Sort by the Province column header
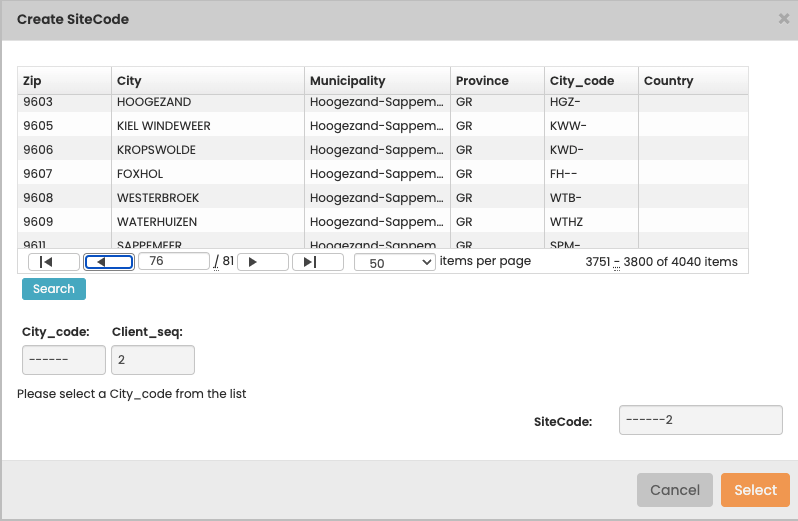This screenshot has height=521, width=798. (497, 81)
